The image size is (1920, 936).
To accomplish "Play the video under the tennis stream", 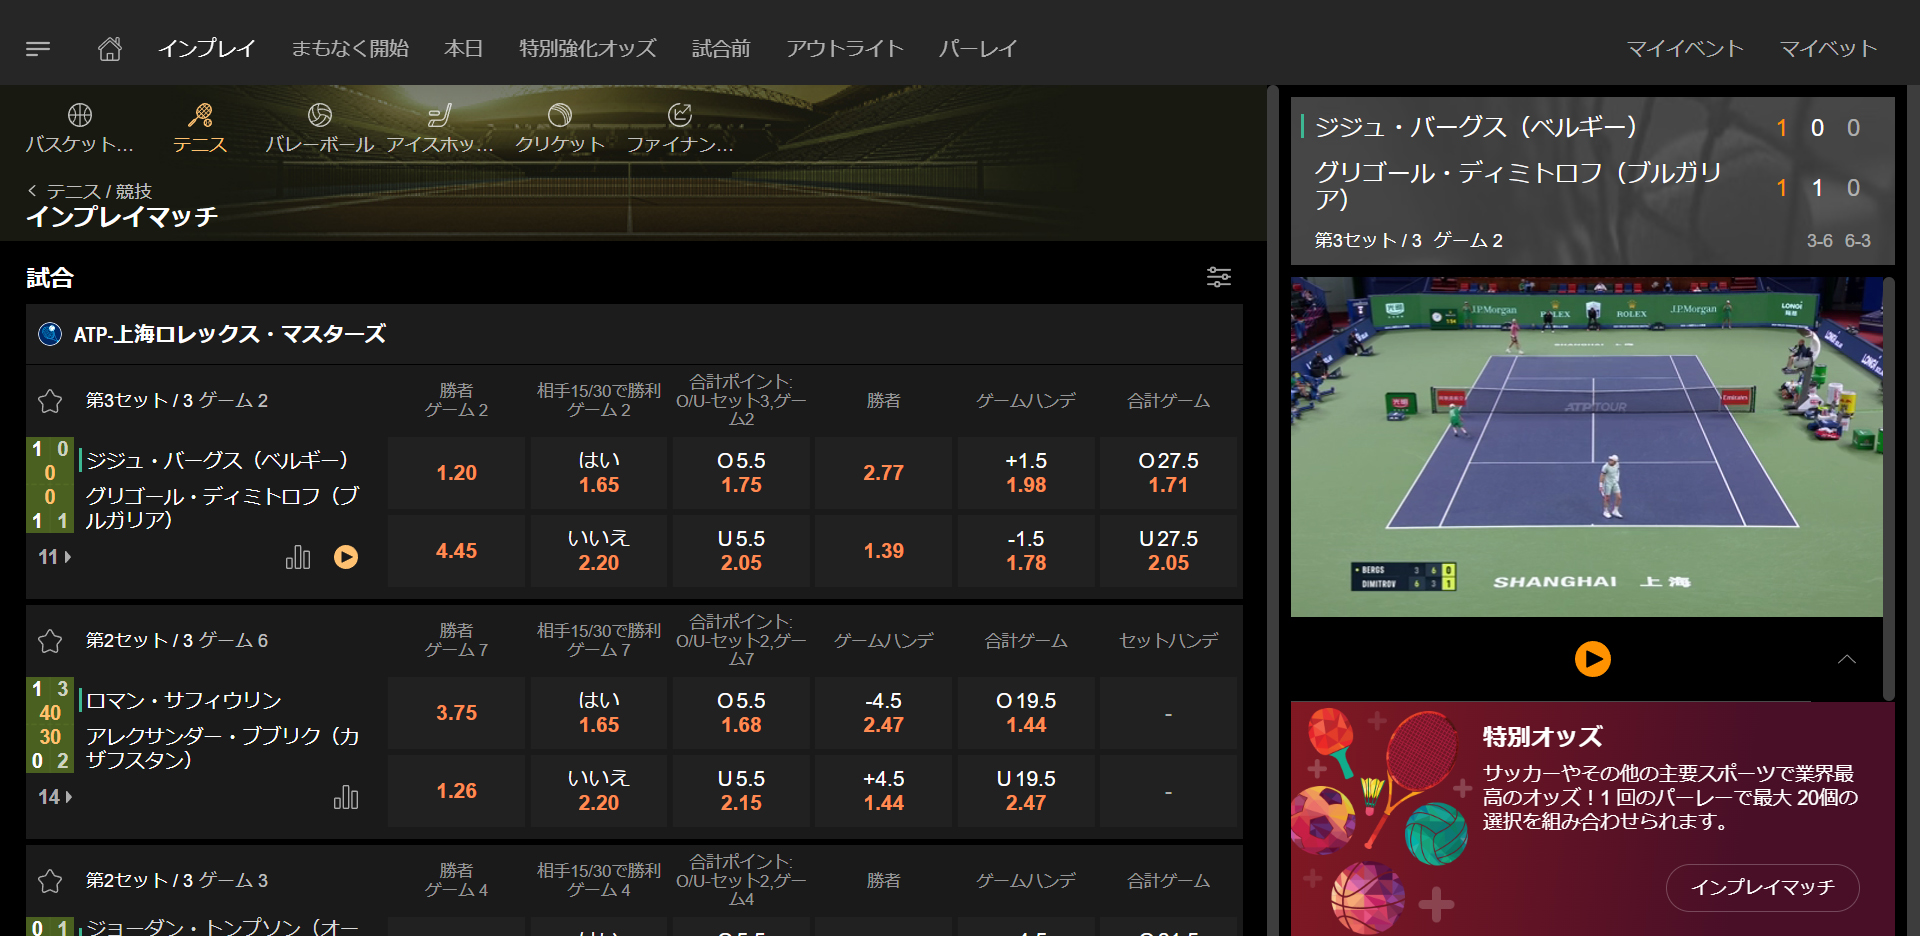I will pyautogui.click(x=1593, y=659).
